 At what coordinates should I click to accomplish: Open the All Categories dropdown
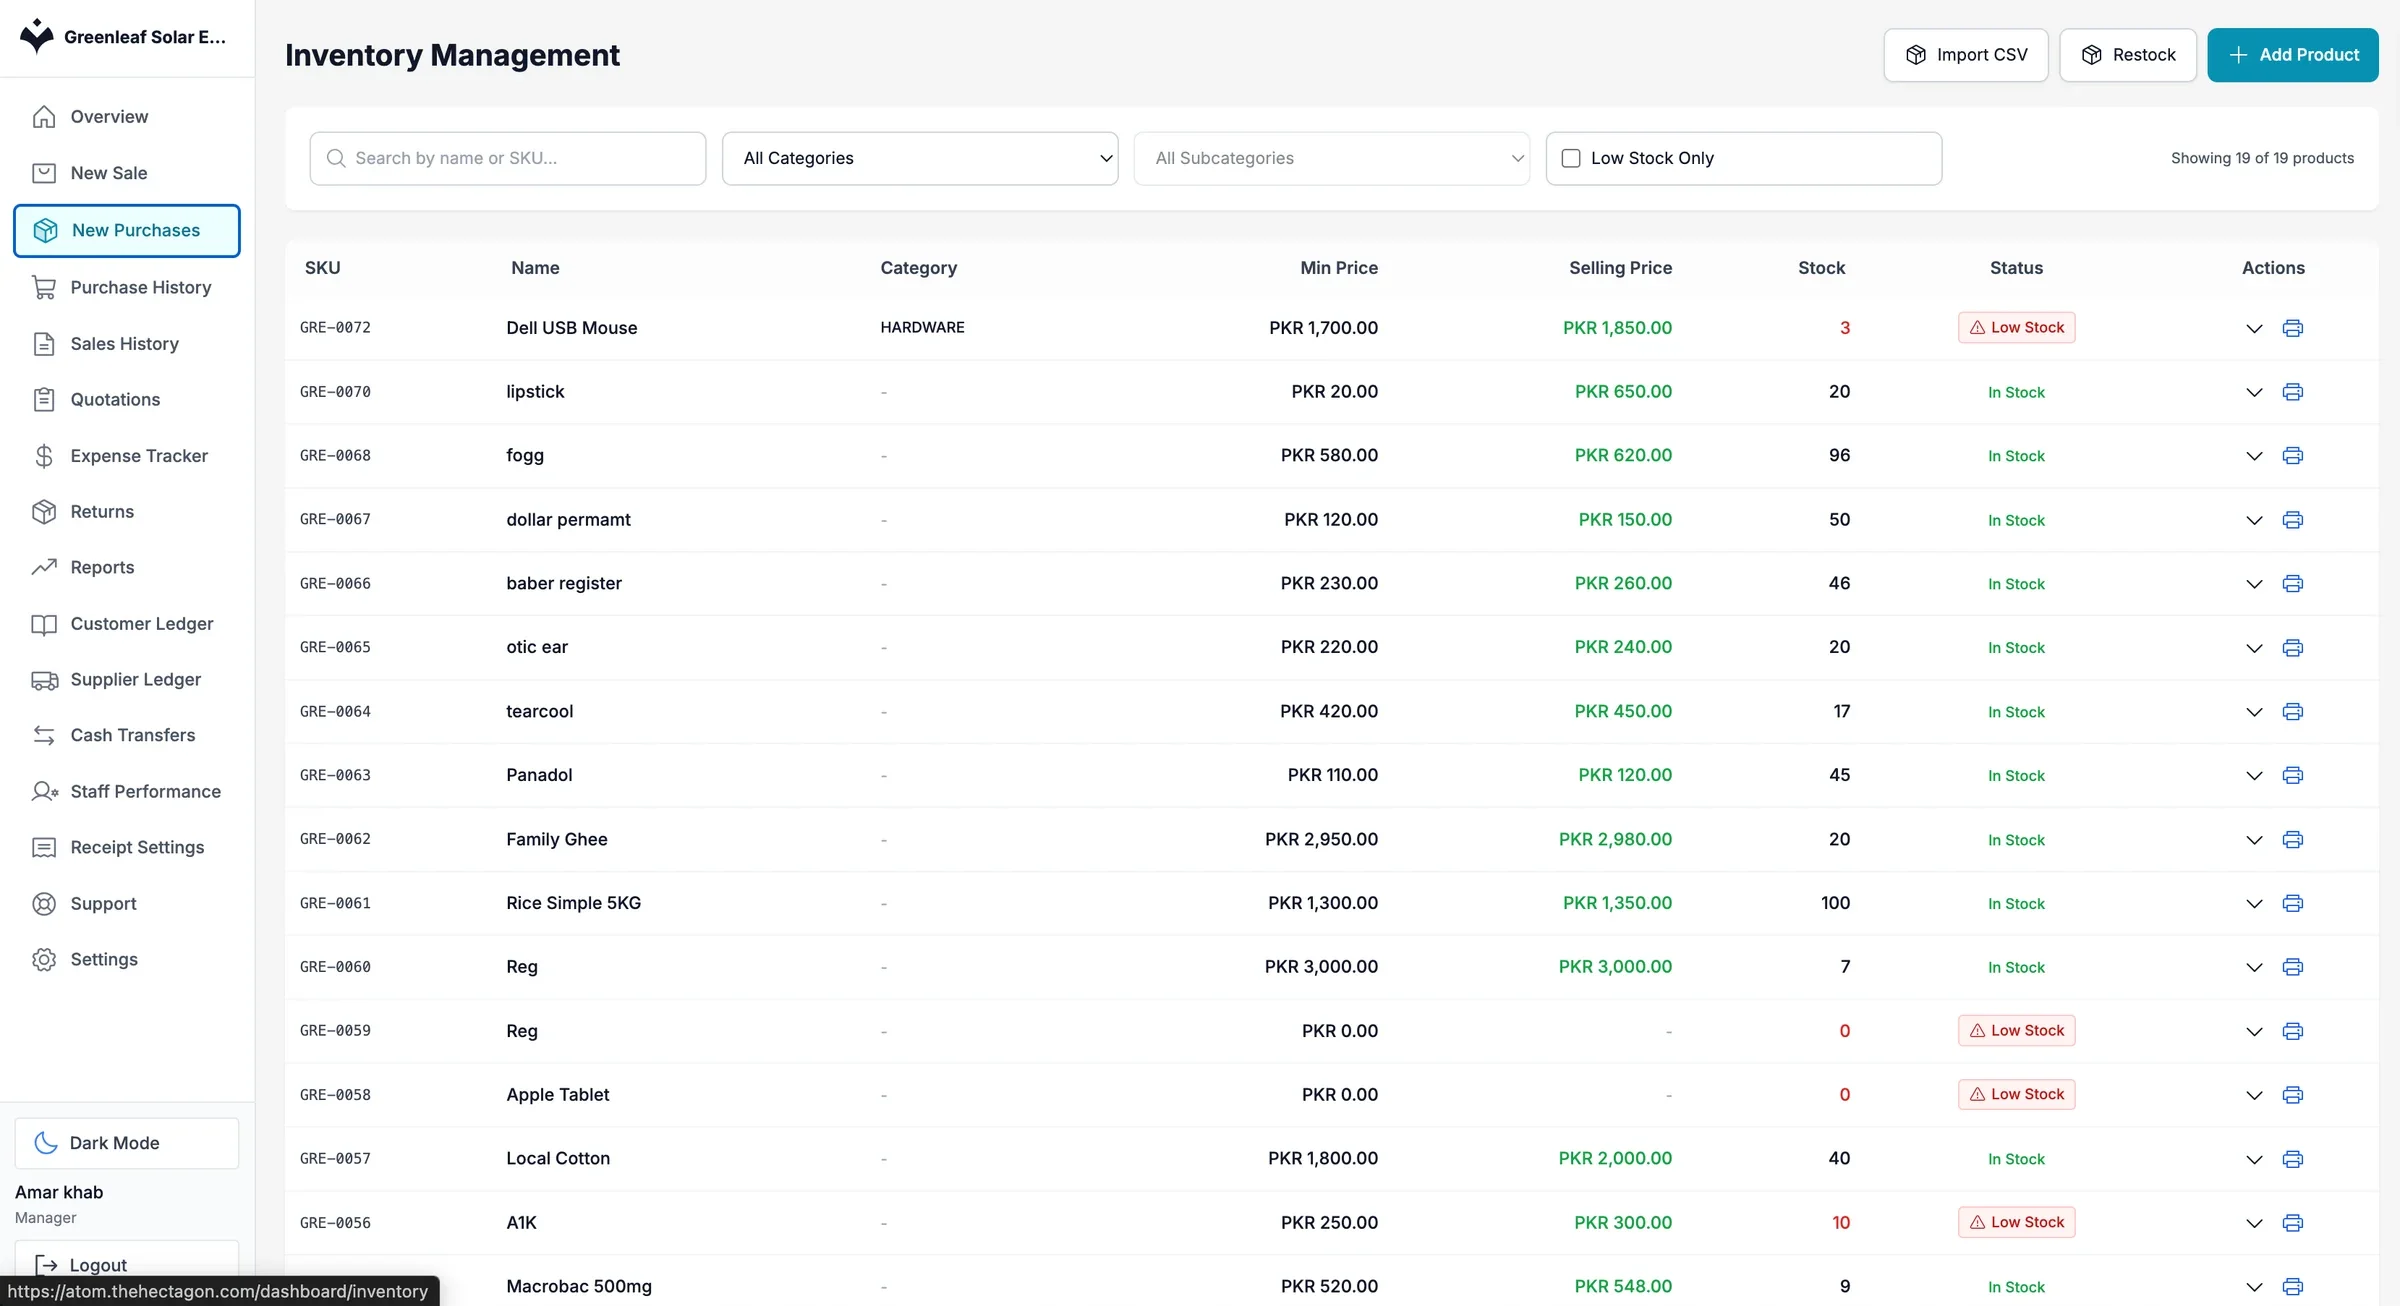pos(920,158)
